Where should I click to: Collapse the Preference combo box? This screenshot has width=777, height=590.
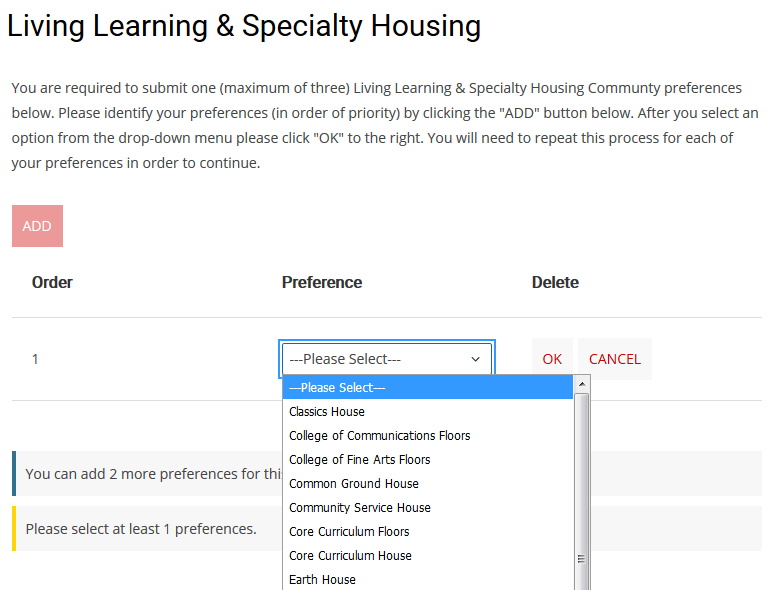[x=386, y=359]
